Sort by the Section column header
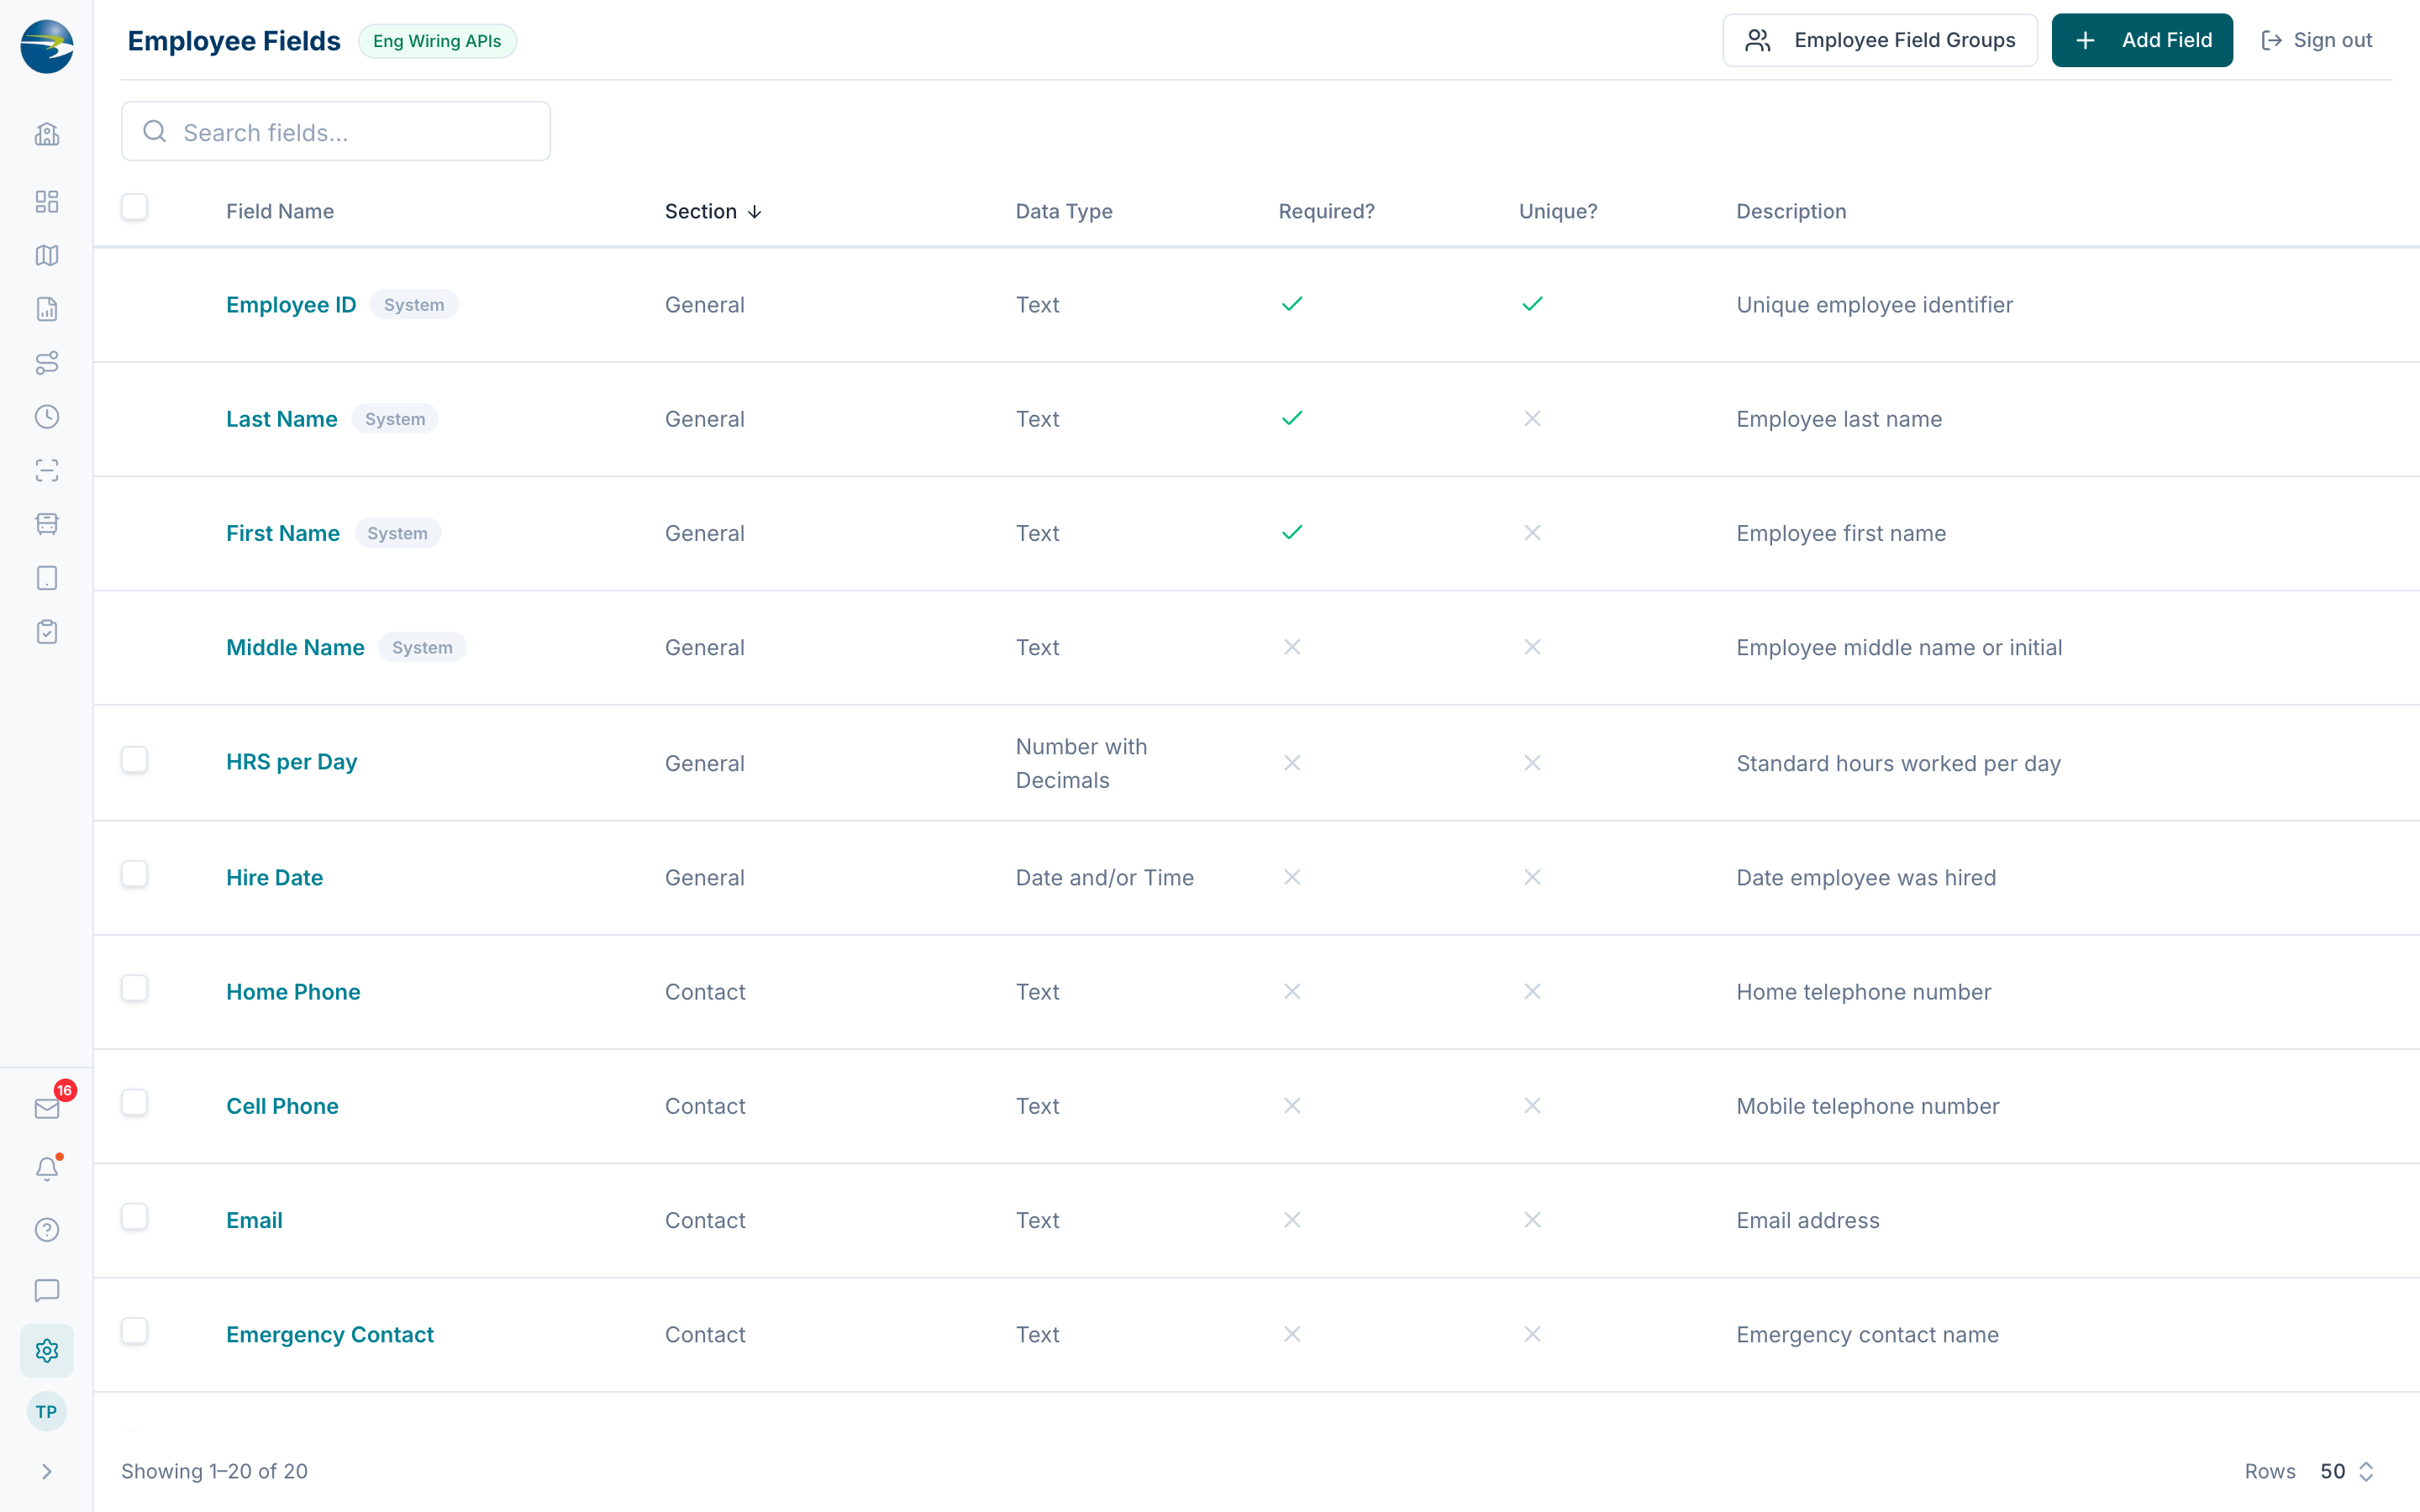The height and width of the screenshot is (1512, 2420). point(713,211)
